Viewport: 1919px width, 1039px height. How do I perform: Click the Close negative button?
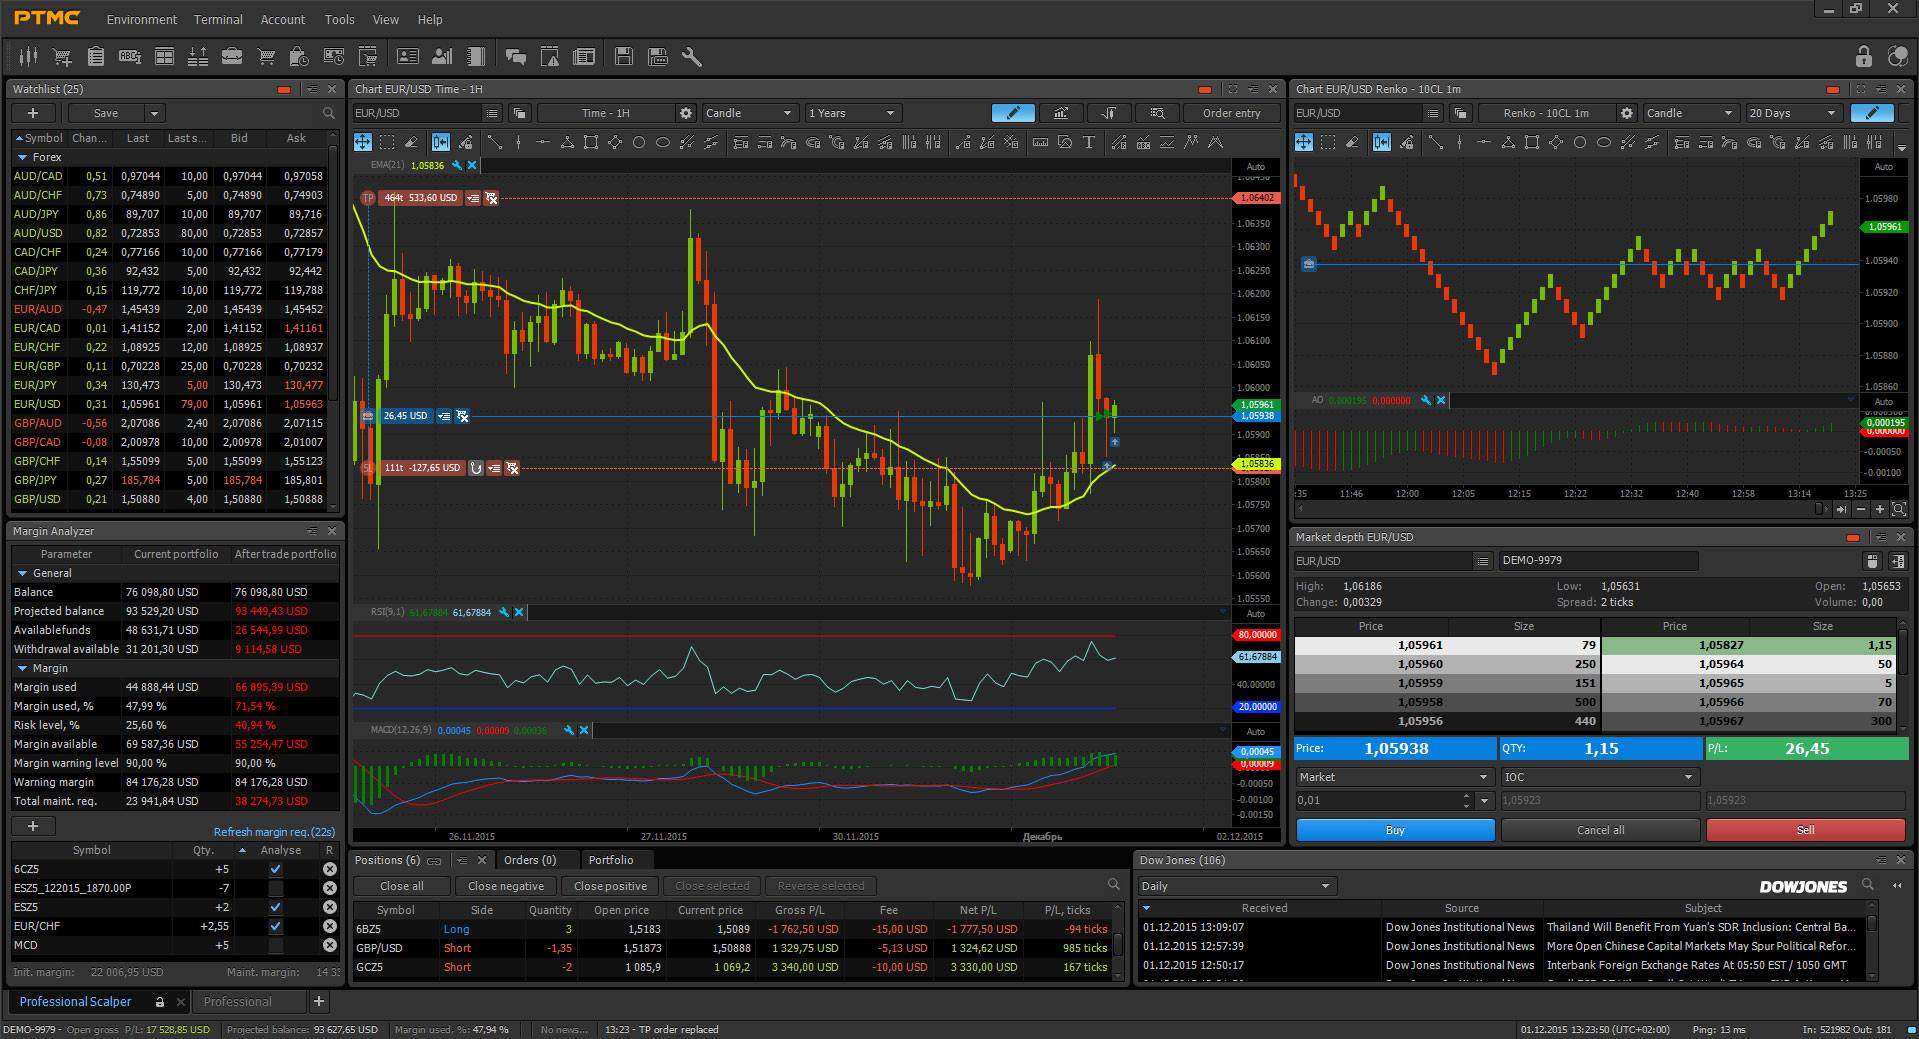[x=506, y=886]
